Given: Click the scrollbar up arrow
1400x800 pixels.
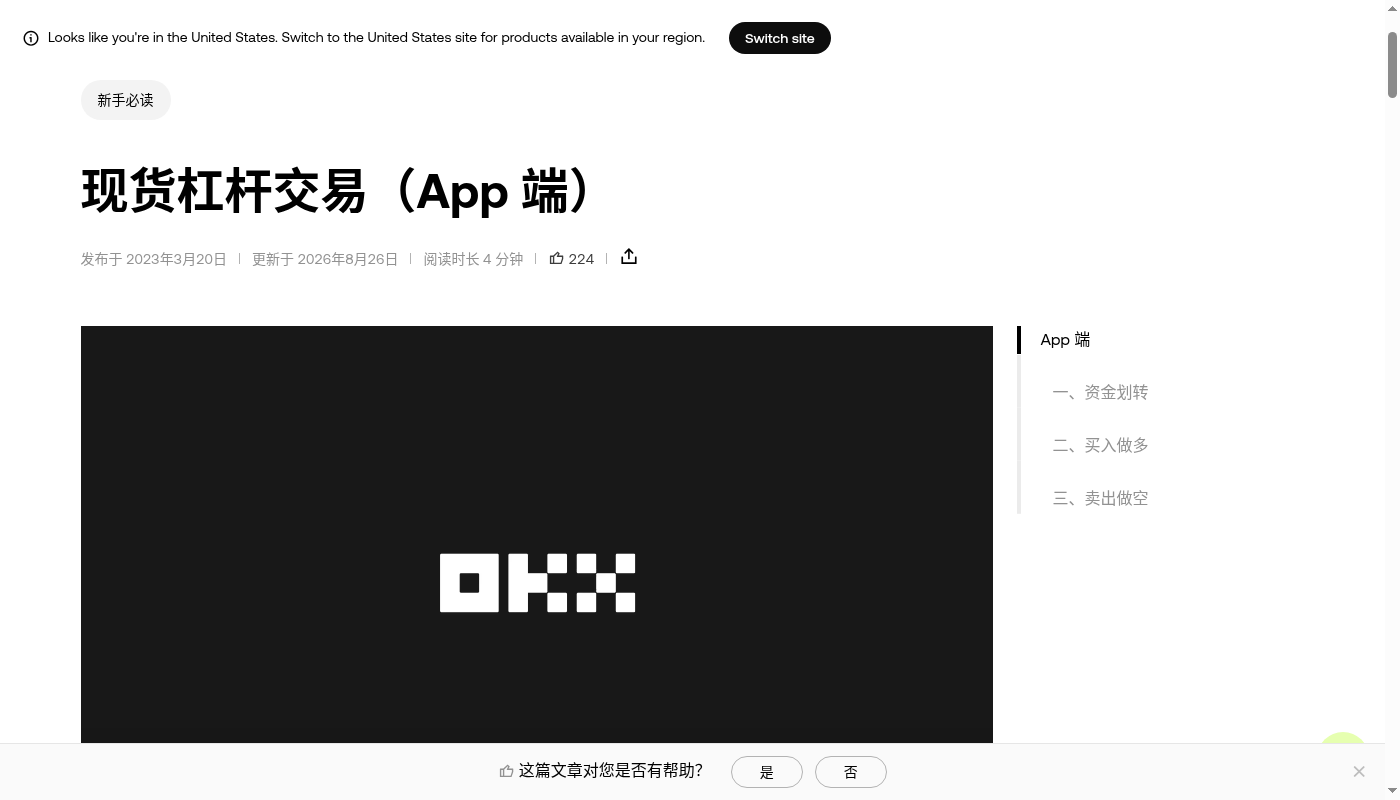Looking at the screenshot, I should 1392,8.
